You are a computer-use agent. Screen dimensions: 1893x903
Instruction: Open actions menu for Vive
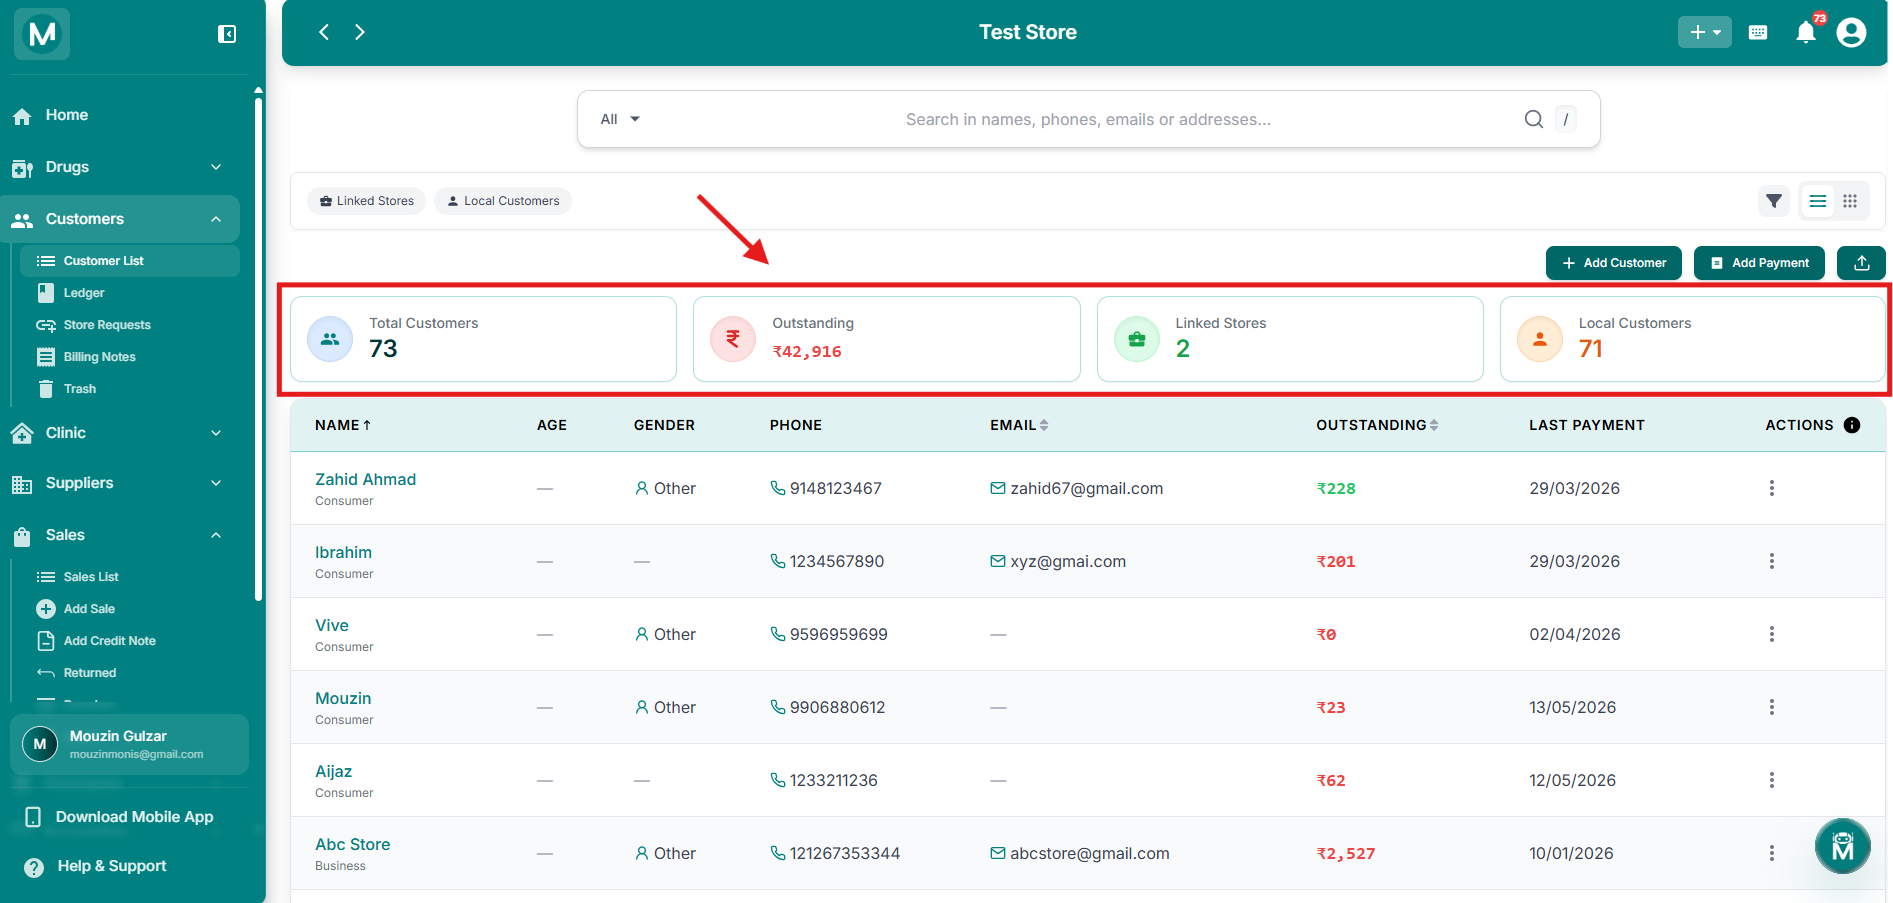click(x=1772, y=634)
